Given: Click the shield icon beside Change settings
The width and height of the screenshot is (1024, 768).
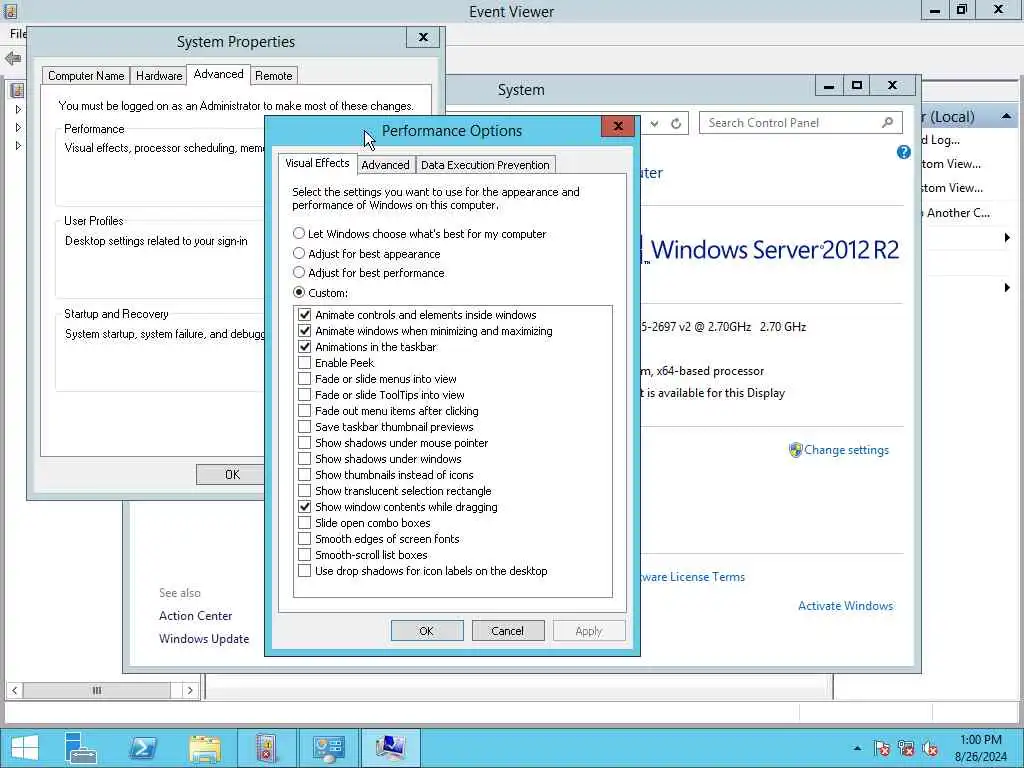Looking at the screenshot, I should [x=795, y=450].
